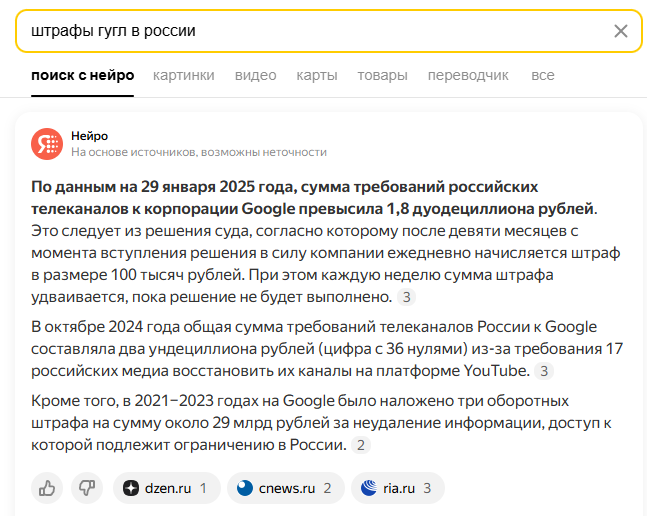Switch to the 'переводчик' tab
The width and height of the screenshot is (647, 516).
point(468,75)
